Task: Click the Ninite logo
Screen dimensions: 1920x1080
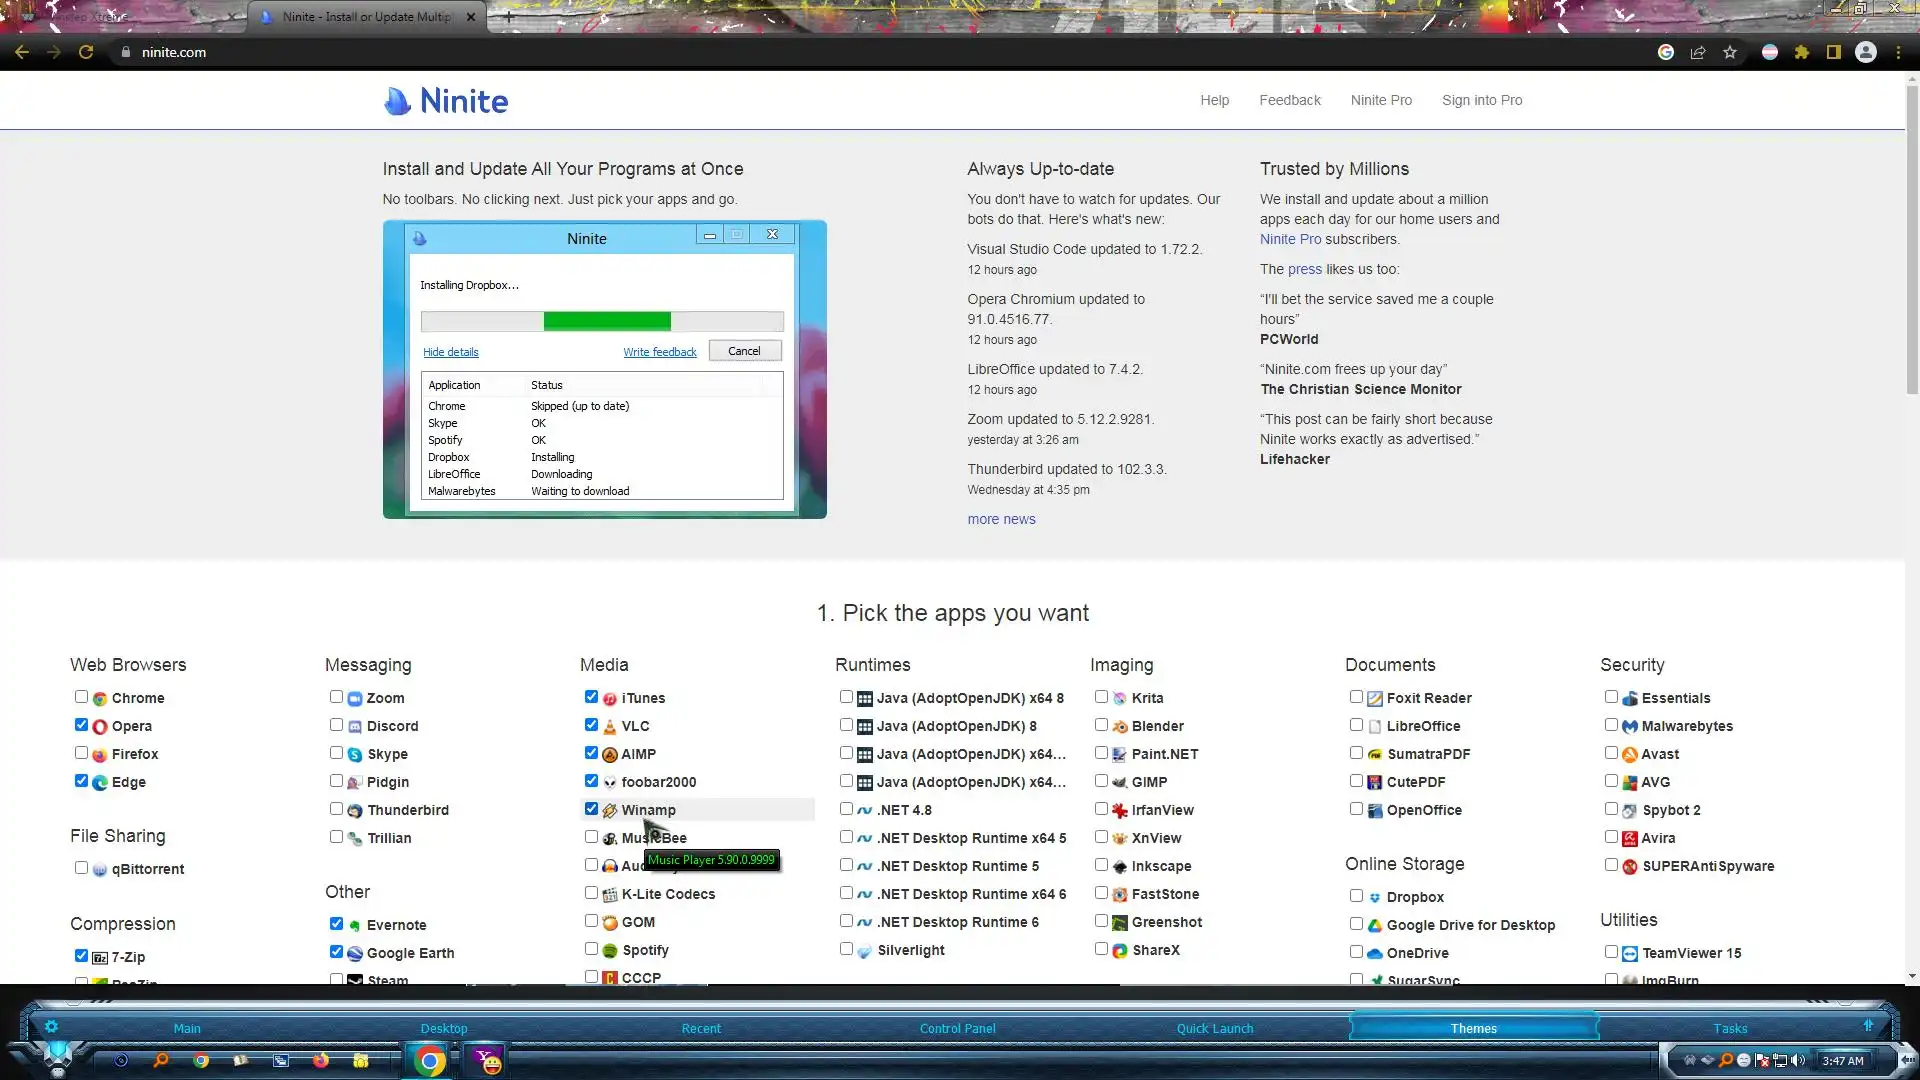Action: [446, 100]
